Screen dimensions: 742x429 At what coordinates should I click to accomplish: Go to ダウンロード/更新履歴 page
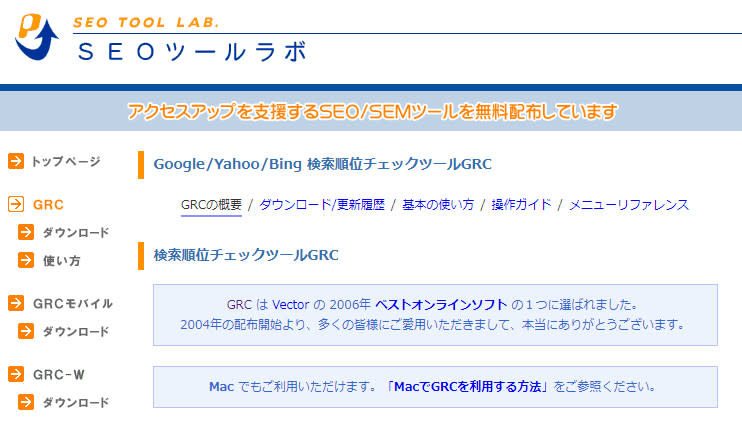point(322,205)
